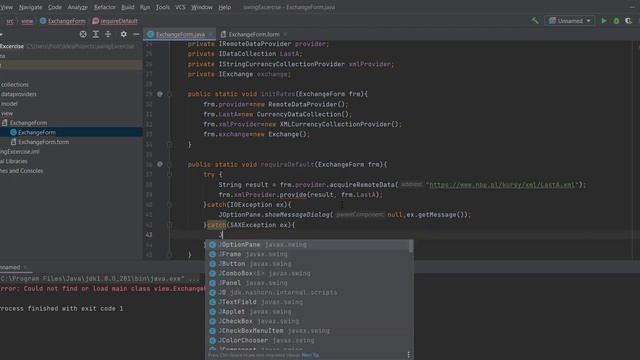Select the .iml file in project tree
This screenshot has width=640, height=360.
20,151
